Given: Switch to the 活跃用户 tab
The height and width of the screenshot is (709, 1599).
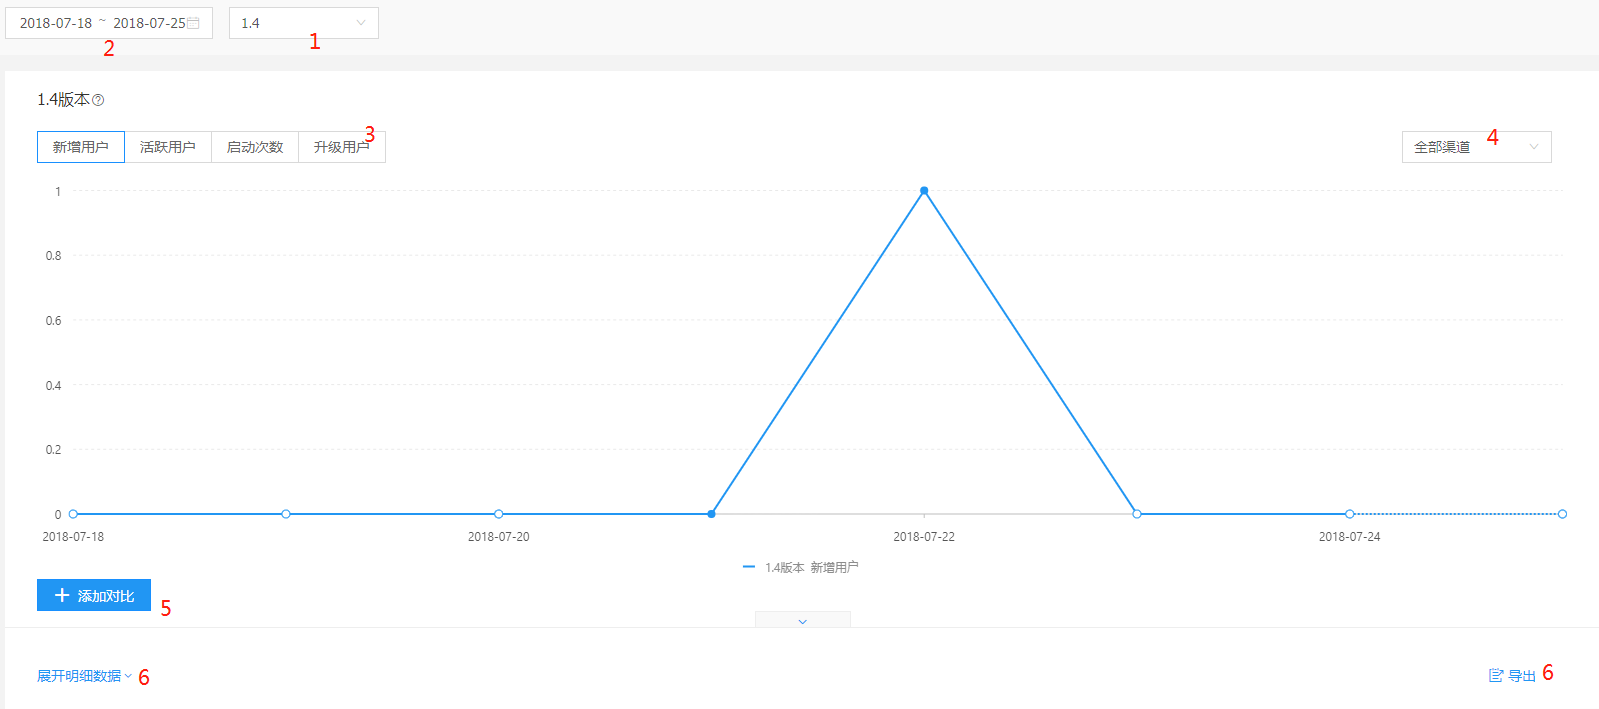Looking at the screenshot, I should click(x=168, y=147).
